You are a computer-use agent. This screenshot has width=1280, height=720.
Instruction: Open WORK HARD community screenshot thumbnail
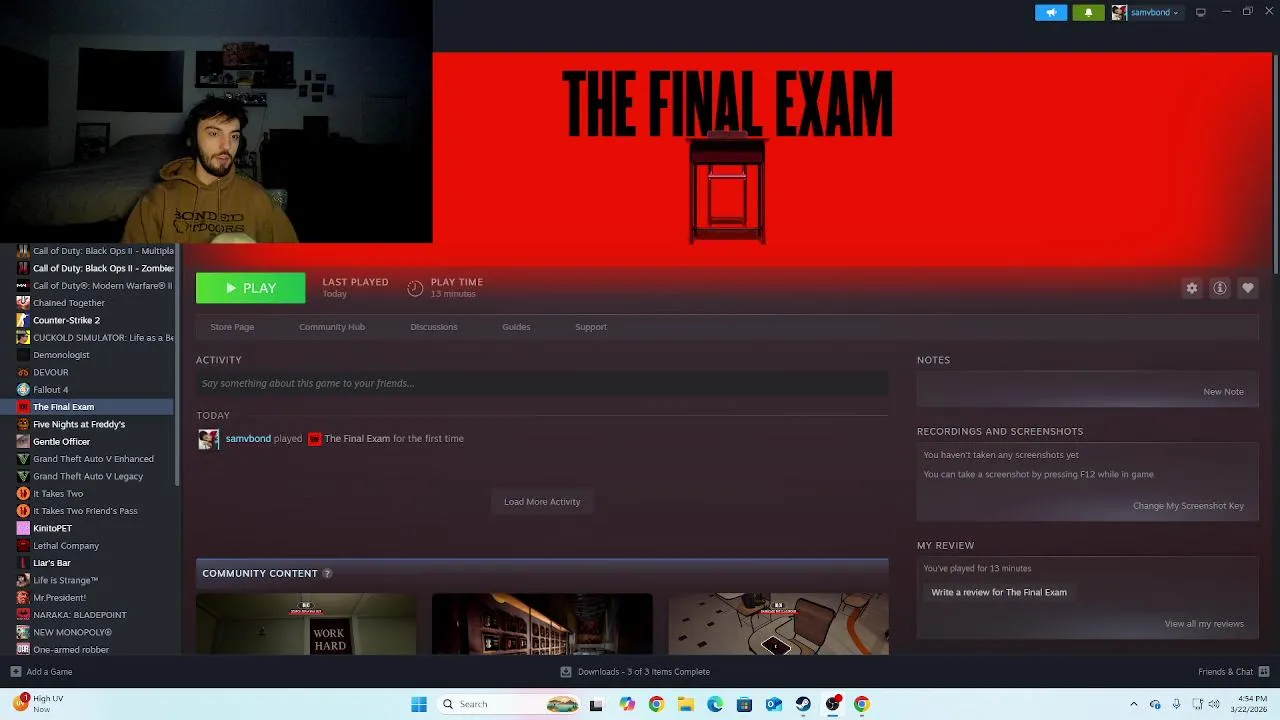pyautogui.click(x=306, y=624)
